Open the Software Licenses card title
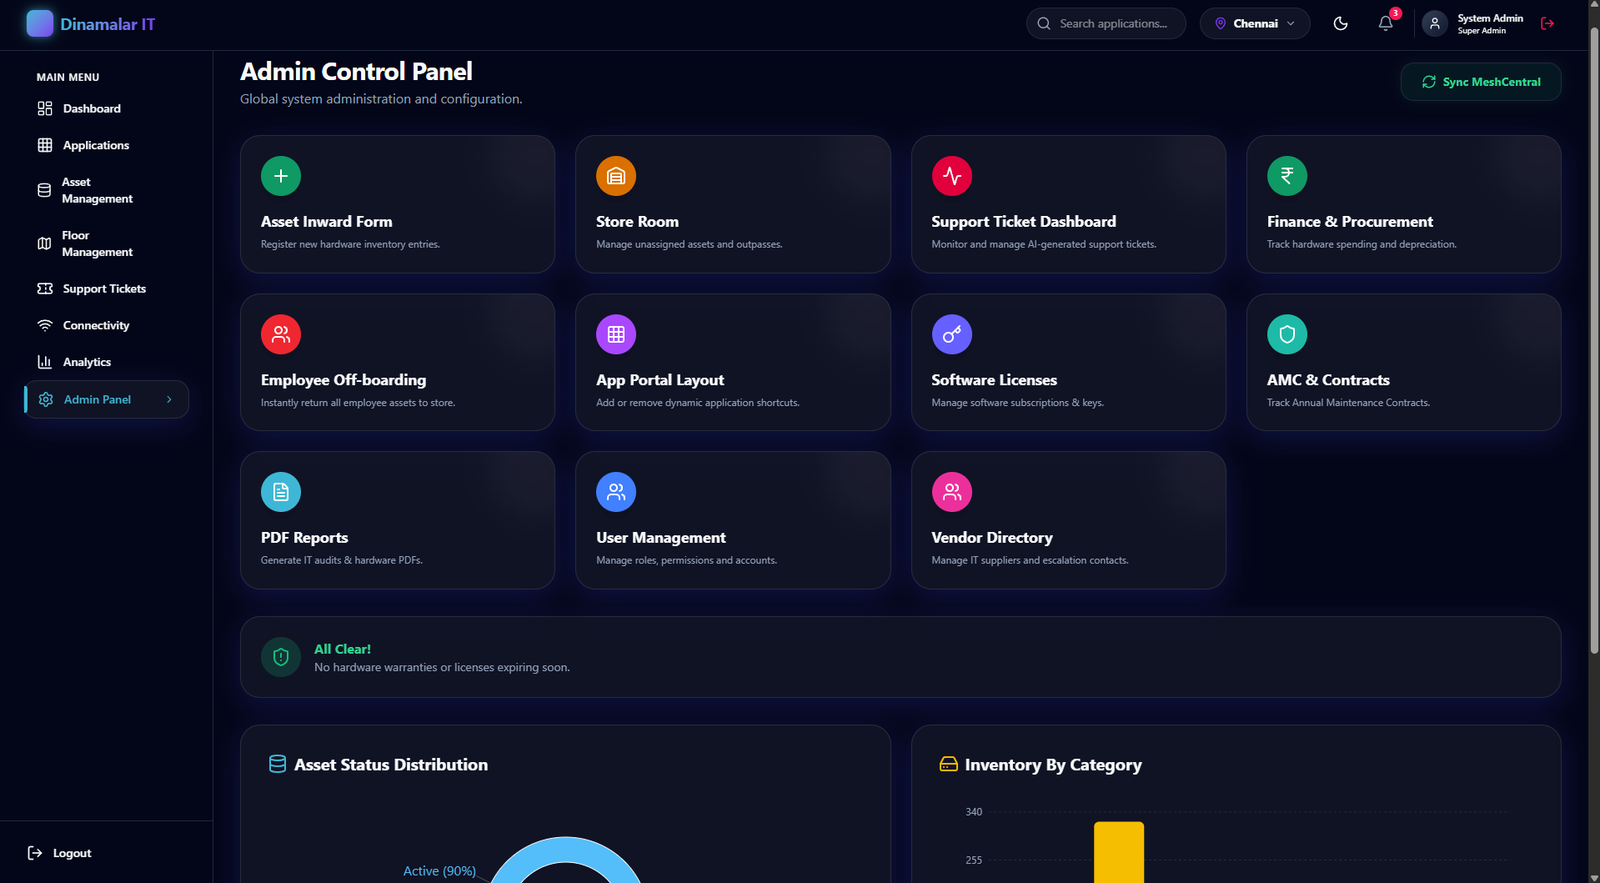The width and height of the screenshot is (1600, 883). click(994, 380)
